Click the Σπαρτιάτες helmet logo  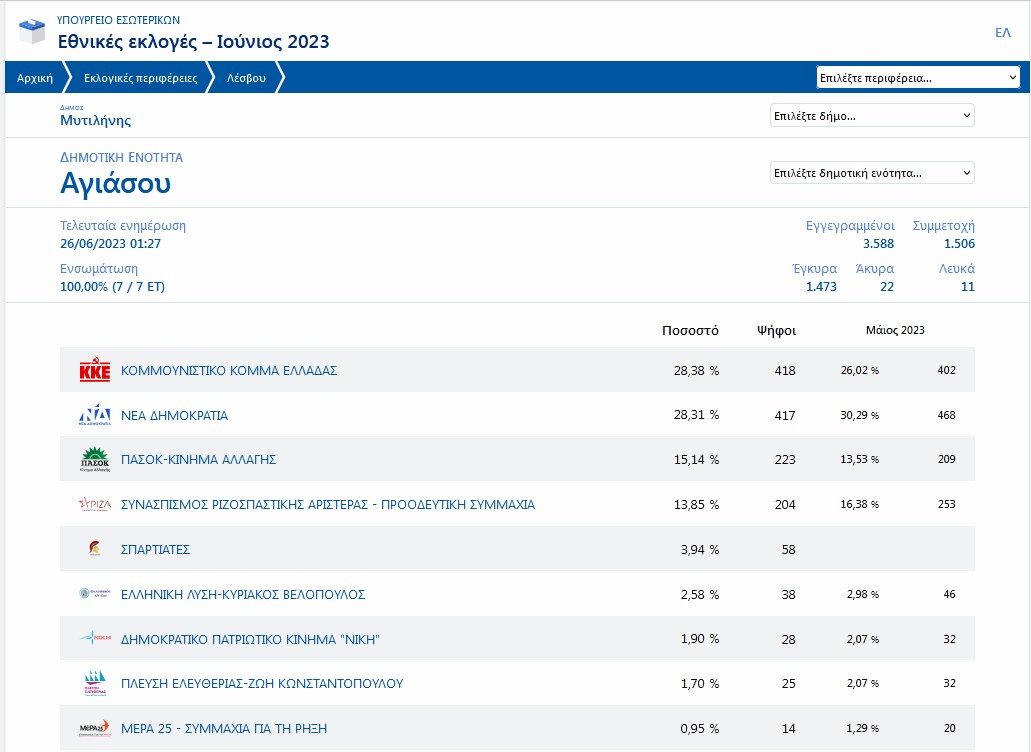(94, 549)
